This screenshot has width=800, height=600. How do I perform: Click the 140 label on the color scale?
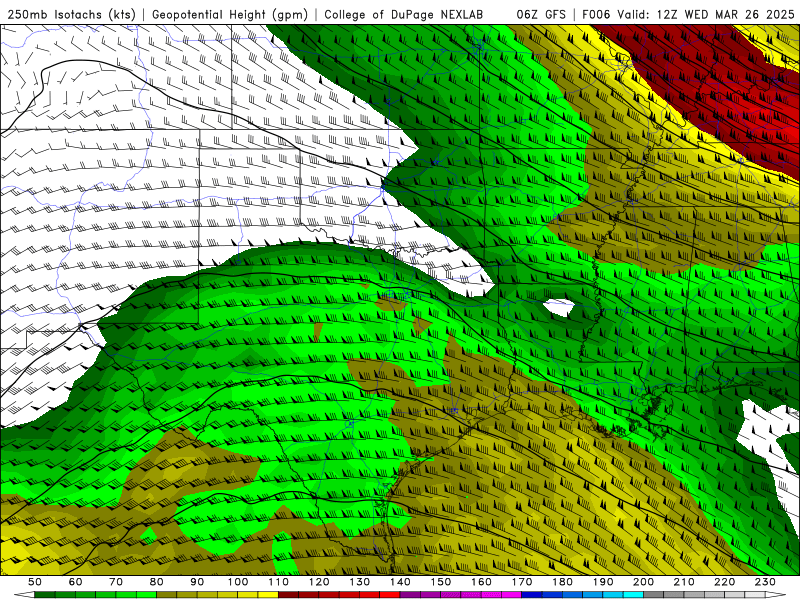click(x=400, y=582)
